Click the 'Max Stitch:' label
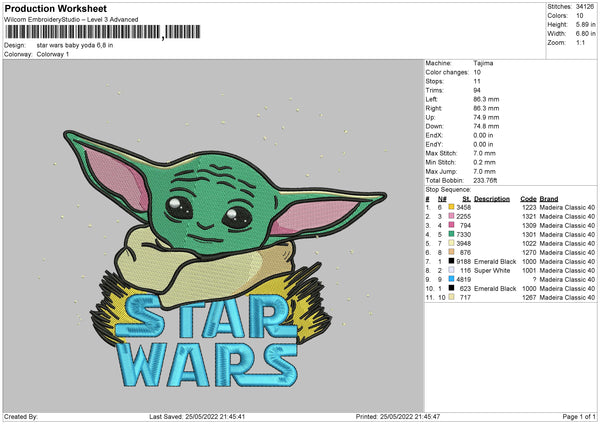 [441, 153]
